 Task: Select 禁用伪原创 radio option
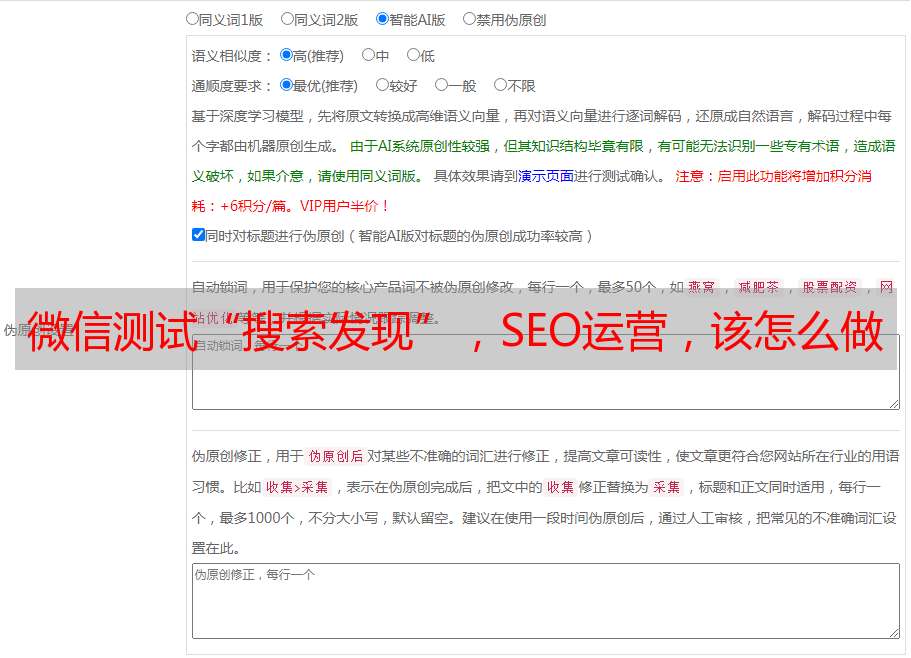469,19
